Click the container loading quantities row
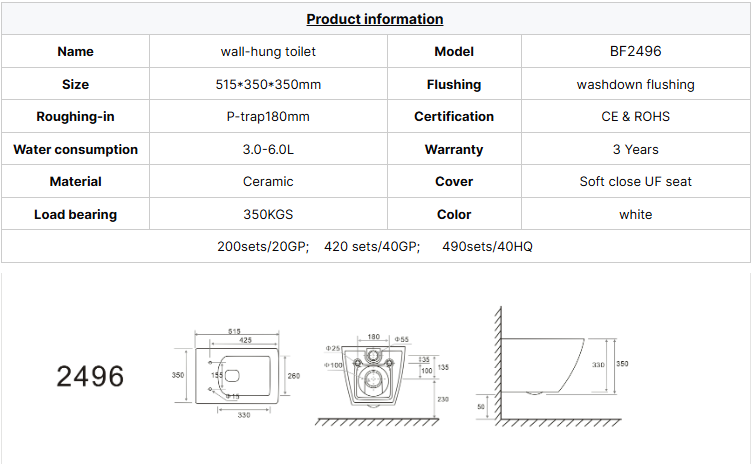 (375, 246)
